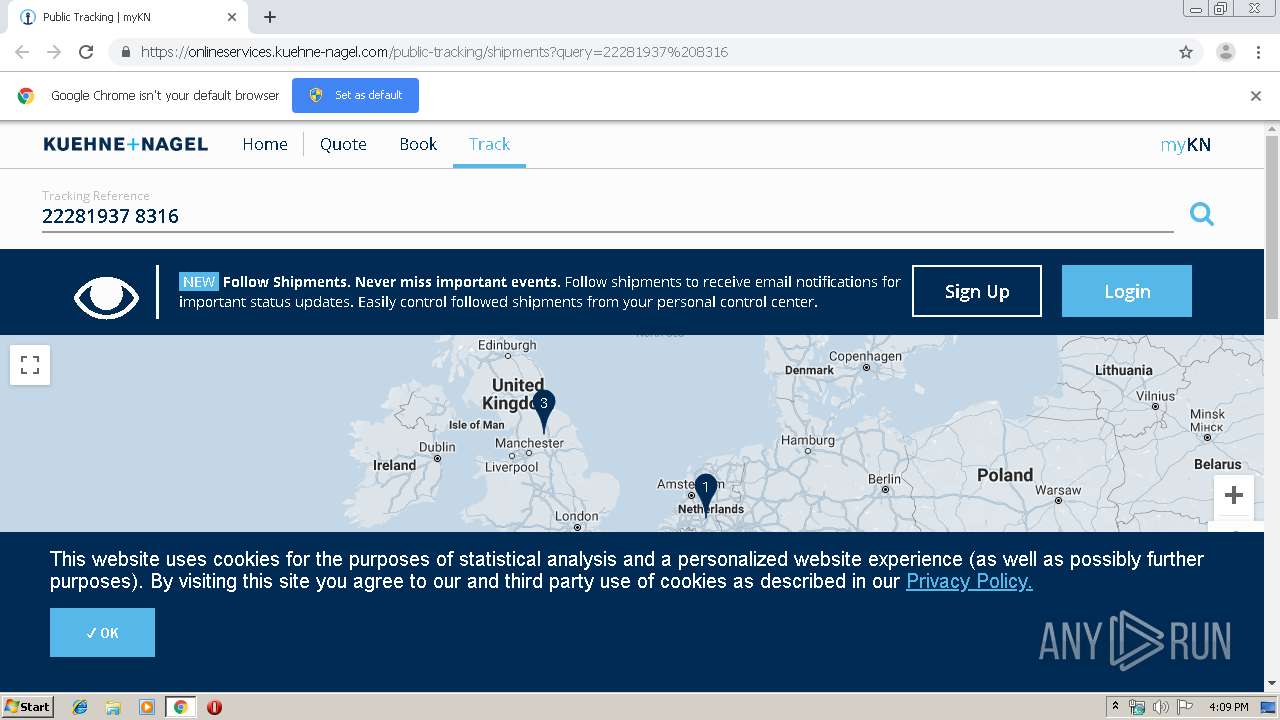
Task: Open the Chrome profile avatar
Action: 1225,52
